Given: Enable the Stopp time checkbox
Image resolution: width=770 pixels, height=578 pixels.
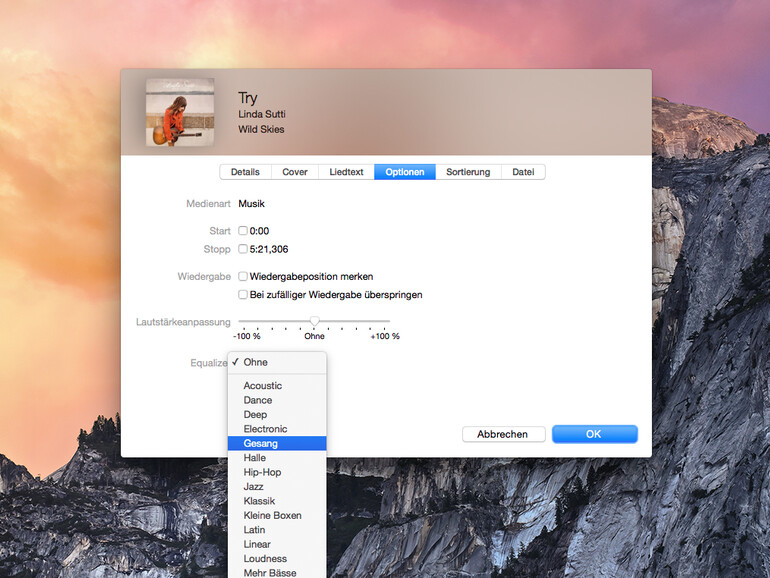Looking at the screenshot, I should (243, 248).
